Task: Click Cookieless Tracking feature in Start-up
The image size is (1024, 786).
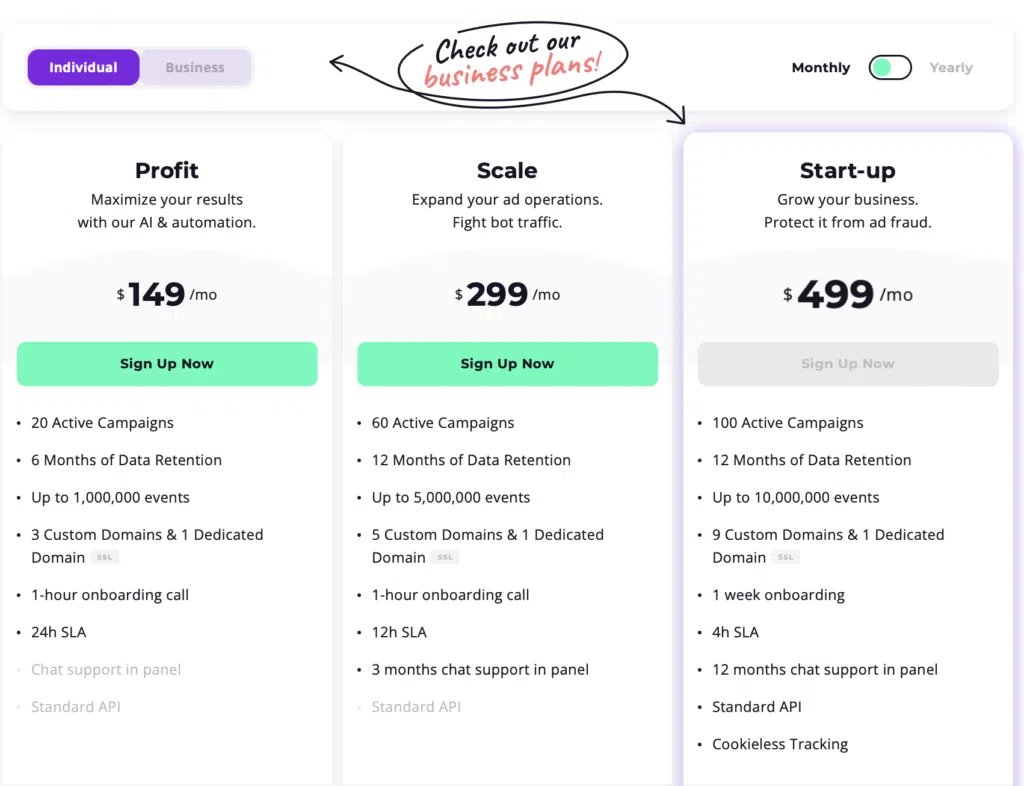Action: coord(780,744)
